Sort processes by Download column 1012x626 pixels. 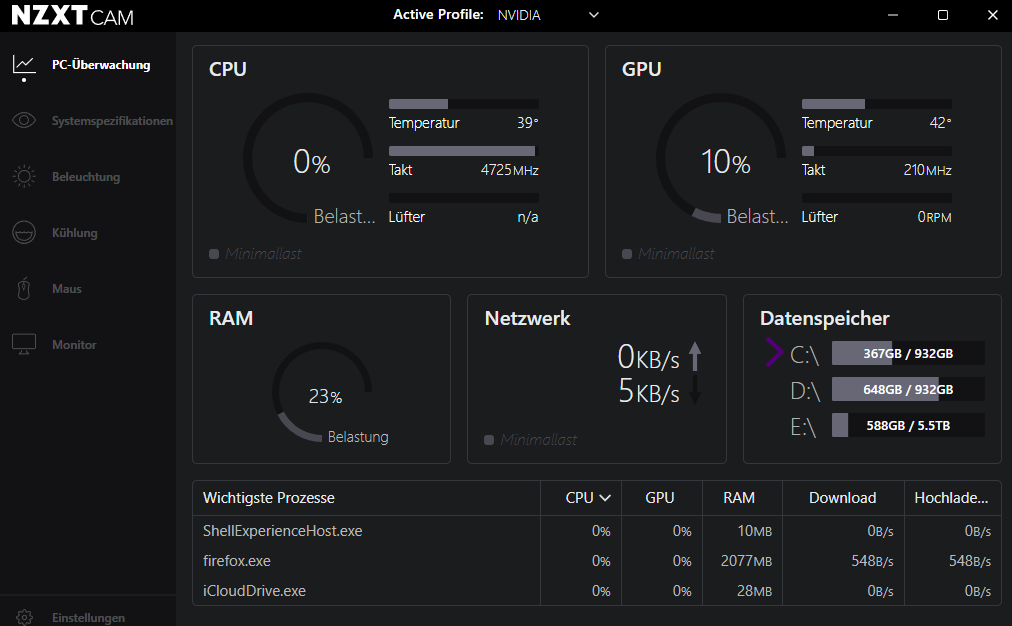pos(842,498)
